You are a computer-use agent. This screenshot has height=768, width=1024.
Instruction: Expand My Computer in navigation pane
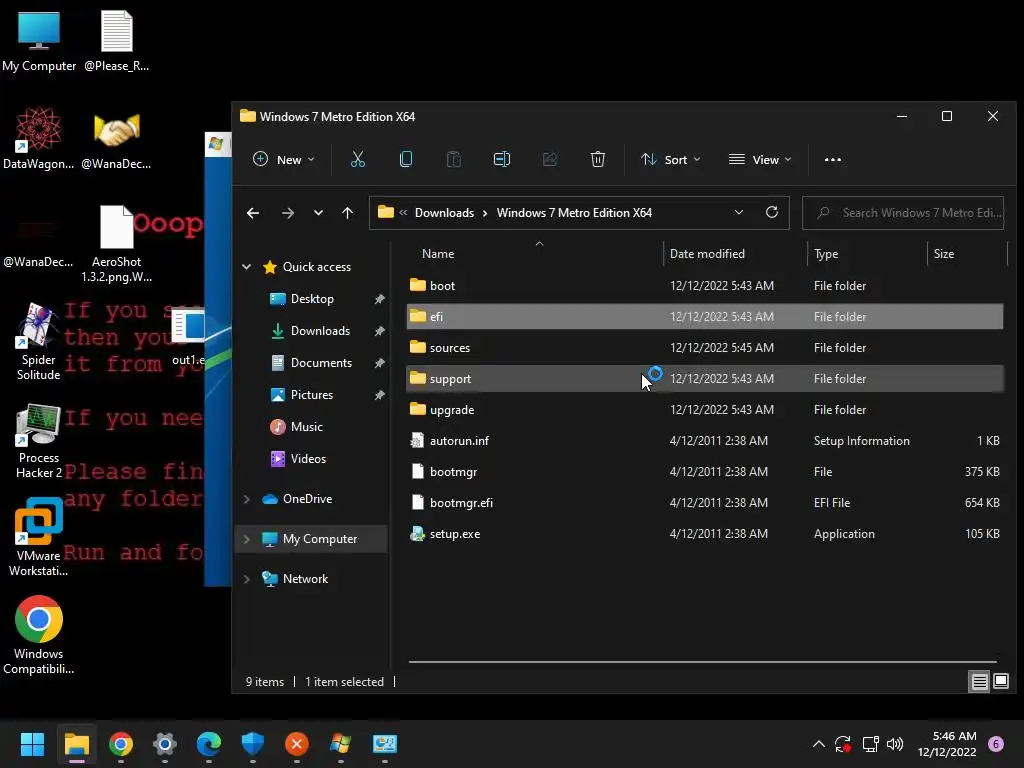(x=247, y=539)
